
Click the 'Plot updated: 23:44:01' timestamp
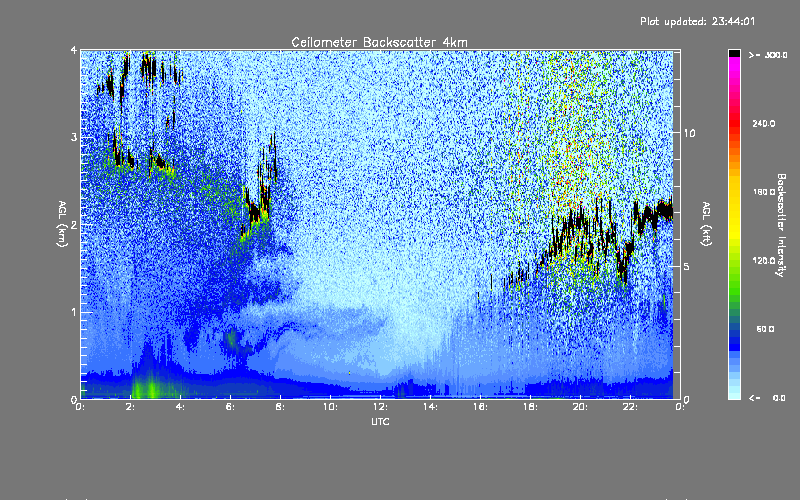697,21
